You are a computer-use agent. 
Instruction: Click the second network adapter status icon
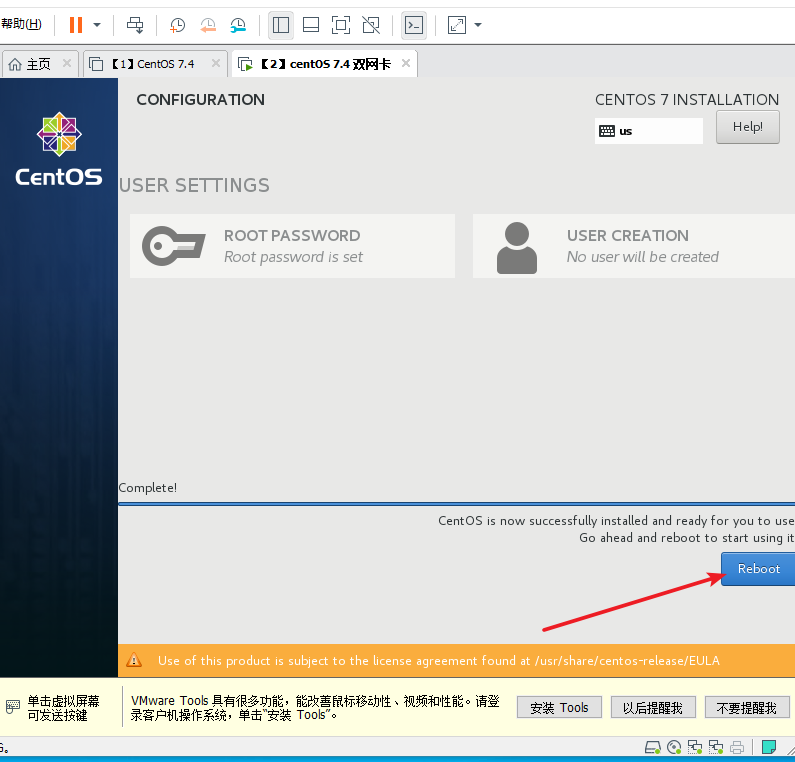pyautogui.click(x=716, y=747)
